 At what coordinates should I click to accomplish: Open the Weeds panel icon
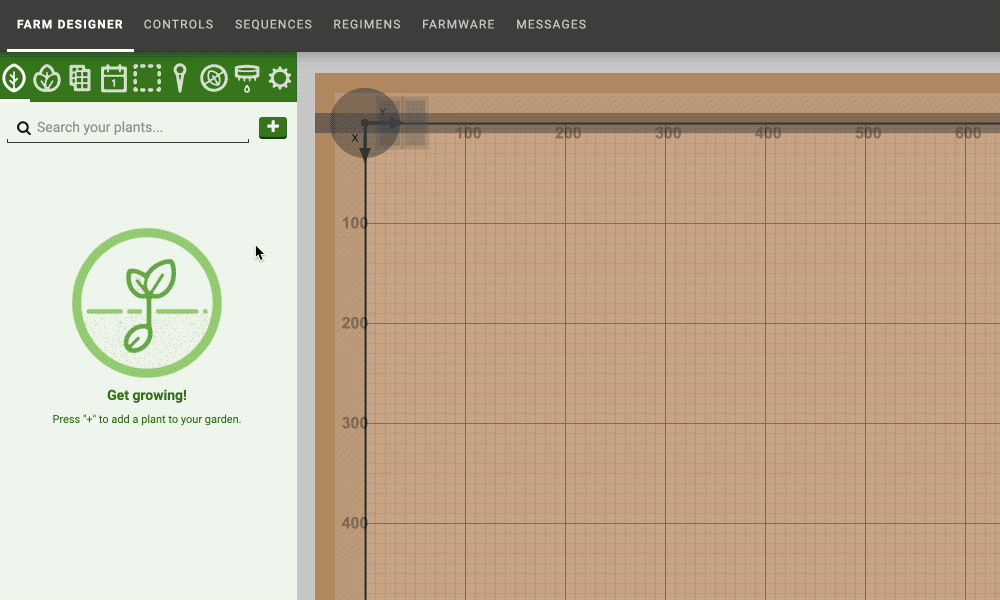pyautogui.click(x=213, y=78)
